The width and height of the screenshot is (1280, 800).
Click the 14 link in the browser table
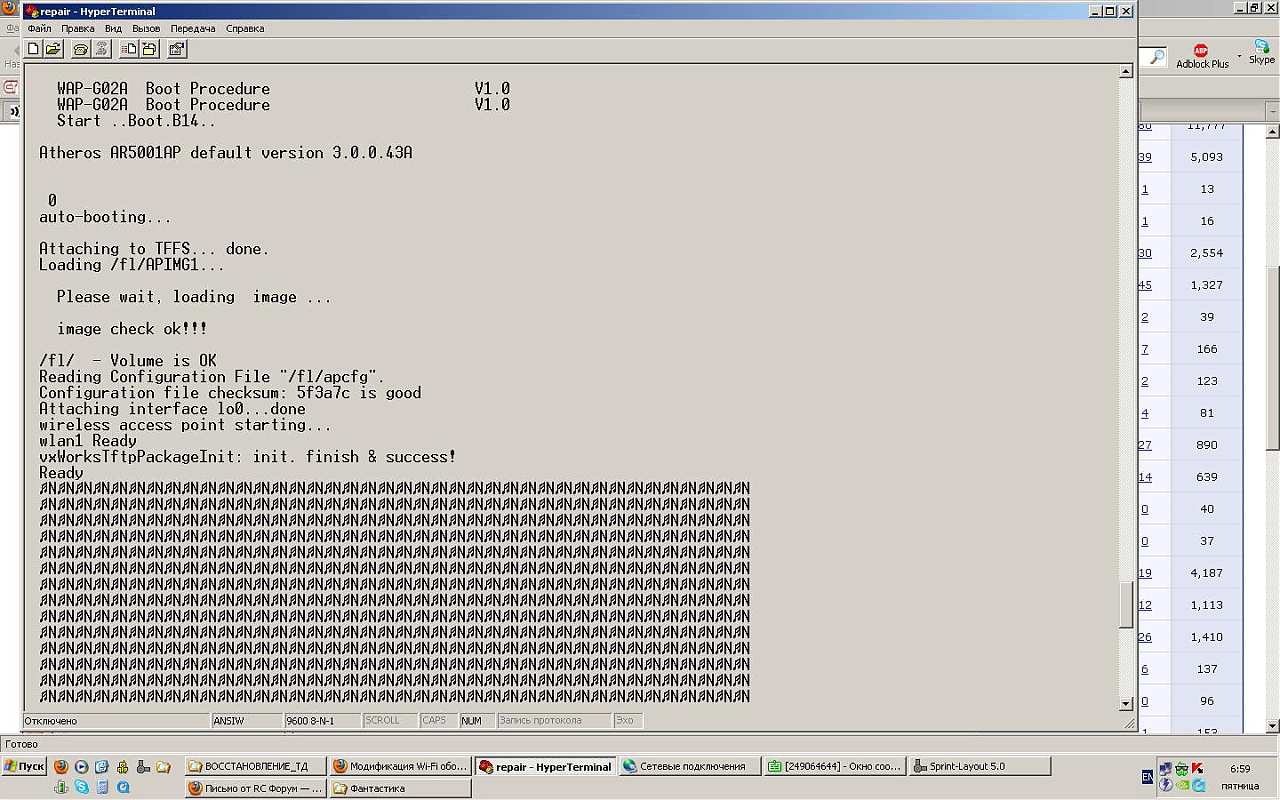click(1145, 477)
